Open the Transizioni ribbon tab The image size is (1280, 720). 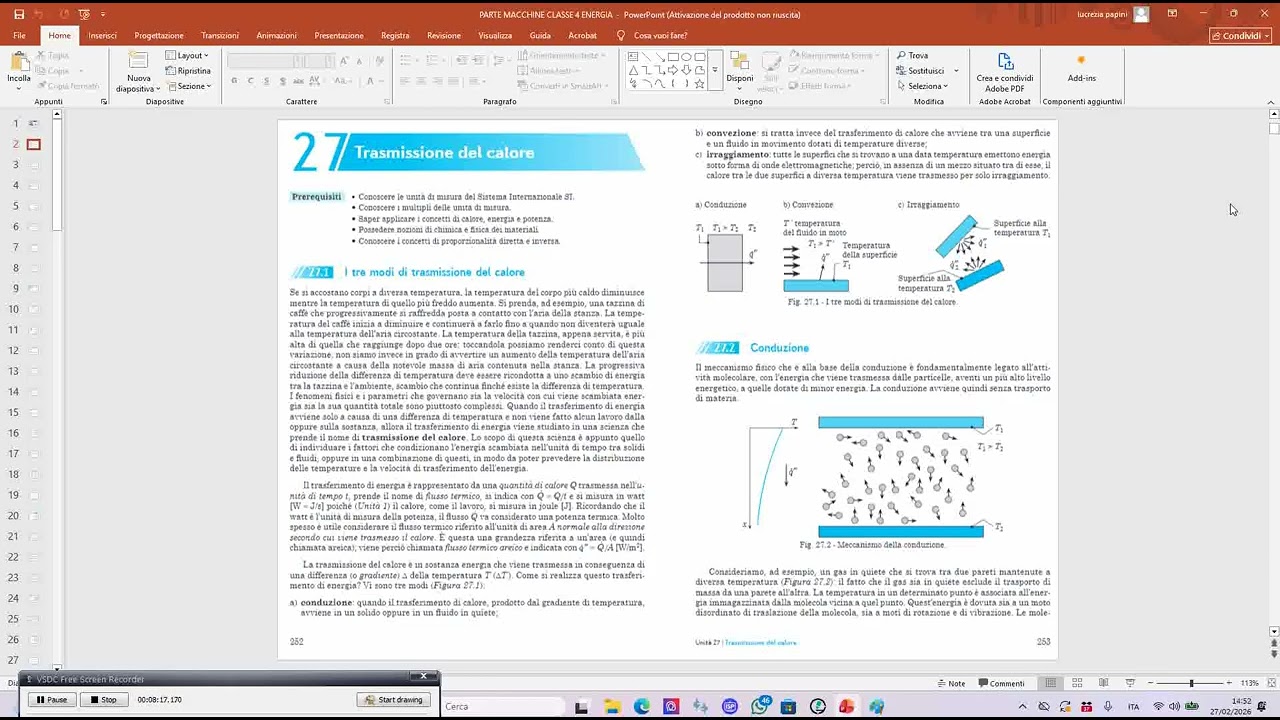coord(220,35)
